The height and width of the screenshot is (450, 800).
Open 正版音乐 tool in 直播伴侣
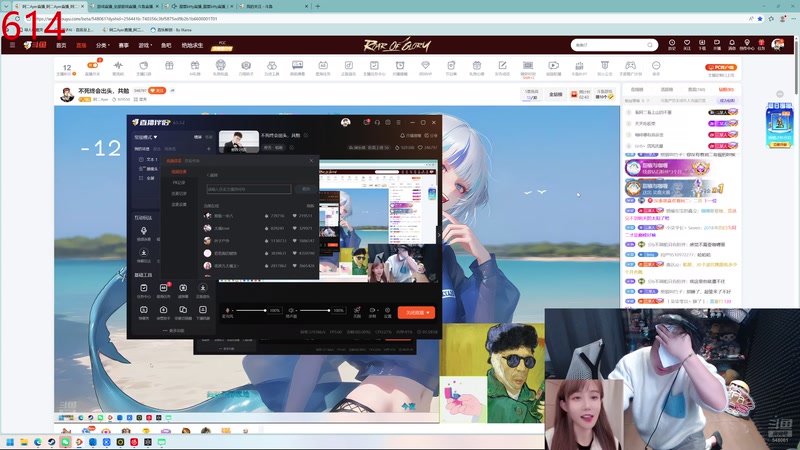click(203, 291)
